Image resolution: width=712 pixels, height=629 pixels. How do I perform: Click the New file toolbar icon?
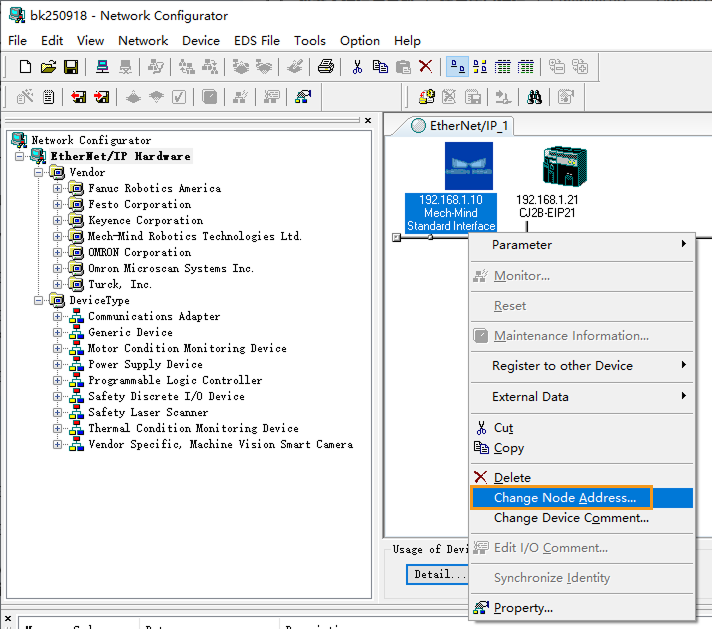[25, 67]
